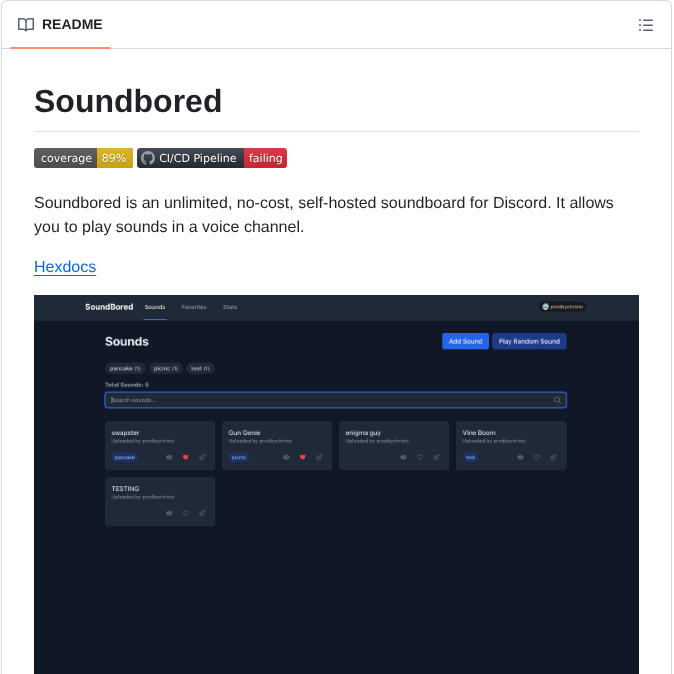
Task: Click the 'Total Sounds: 5' label
Action: click(127, 385)
